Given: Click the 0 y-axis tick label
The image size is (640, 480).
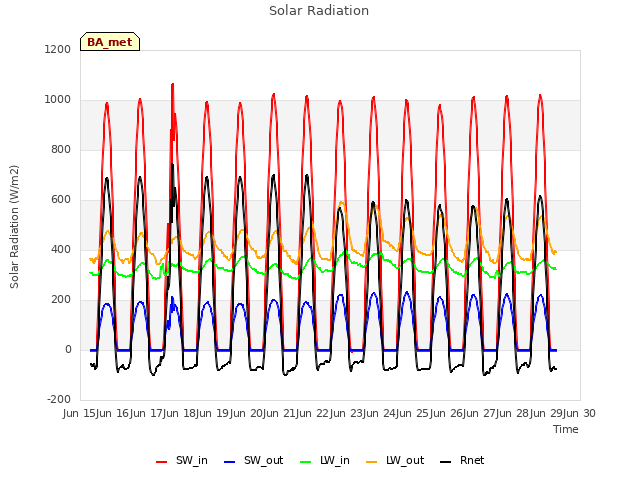Looking at the screenshot, I should point(68,349).
